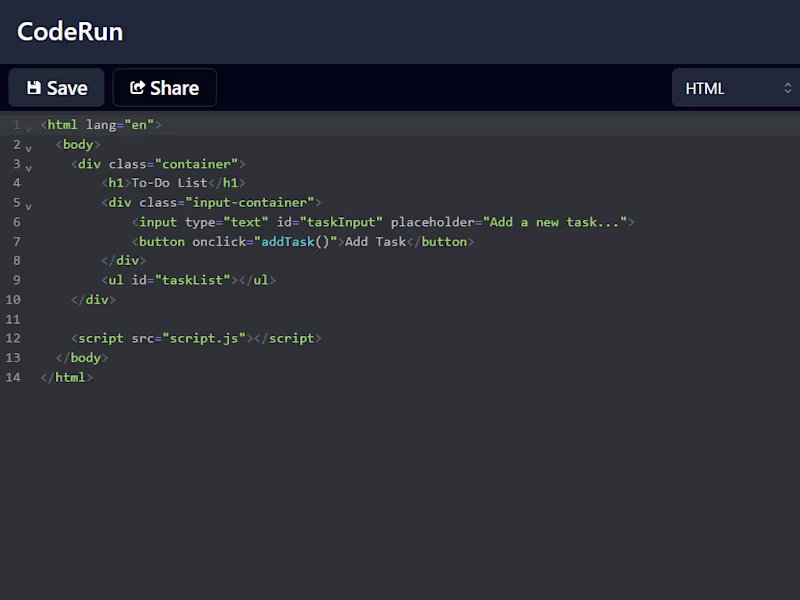The image size is (800, 600).
Task: Click line number 11 in the gutter
Action: [x=13, y=319]
